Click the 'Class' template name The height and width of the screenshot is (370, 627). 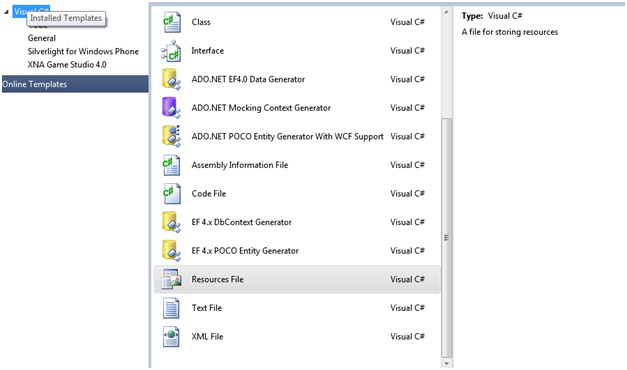pyautogui.click(x=201, y=22)
